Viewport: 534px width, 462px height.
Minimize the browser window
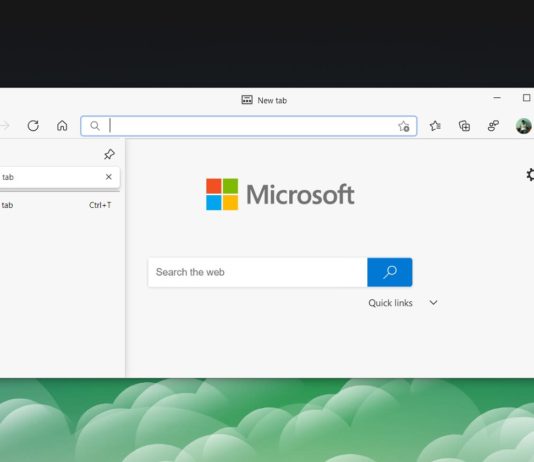497,98
